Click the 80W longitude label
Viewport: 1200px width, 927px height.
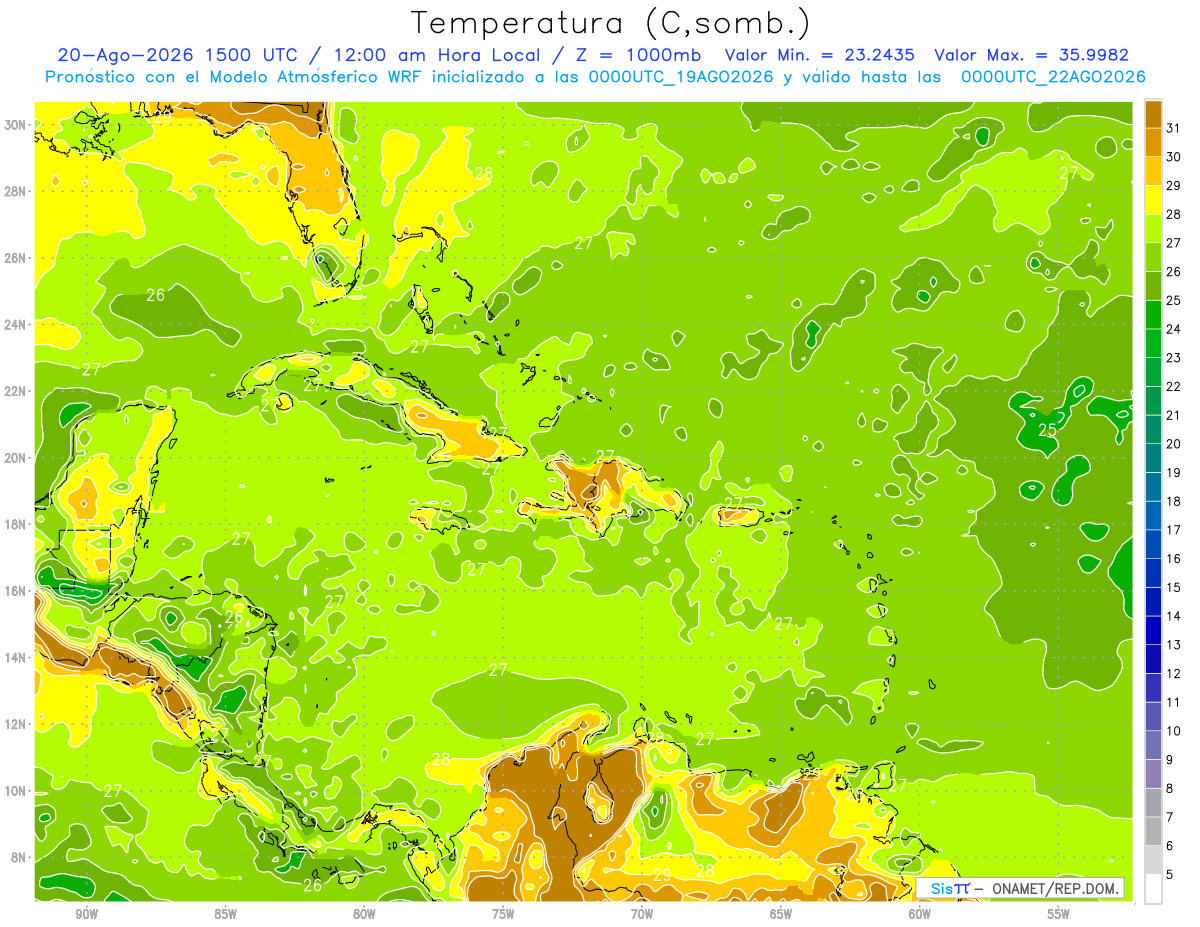364,914
